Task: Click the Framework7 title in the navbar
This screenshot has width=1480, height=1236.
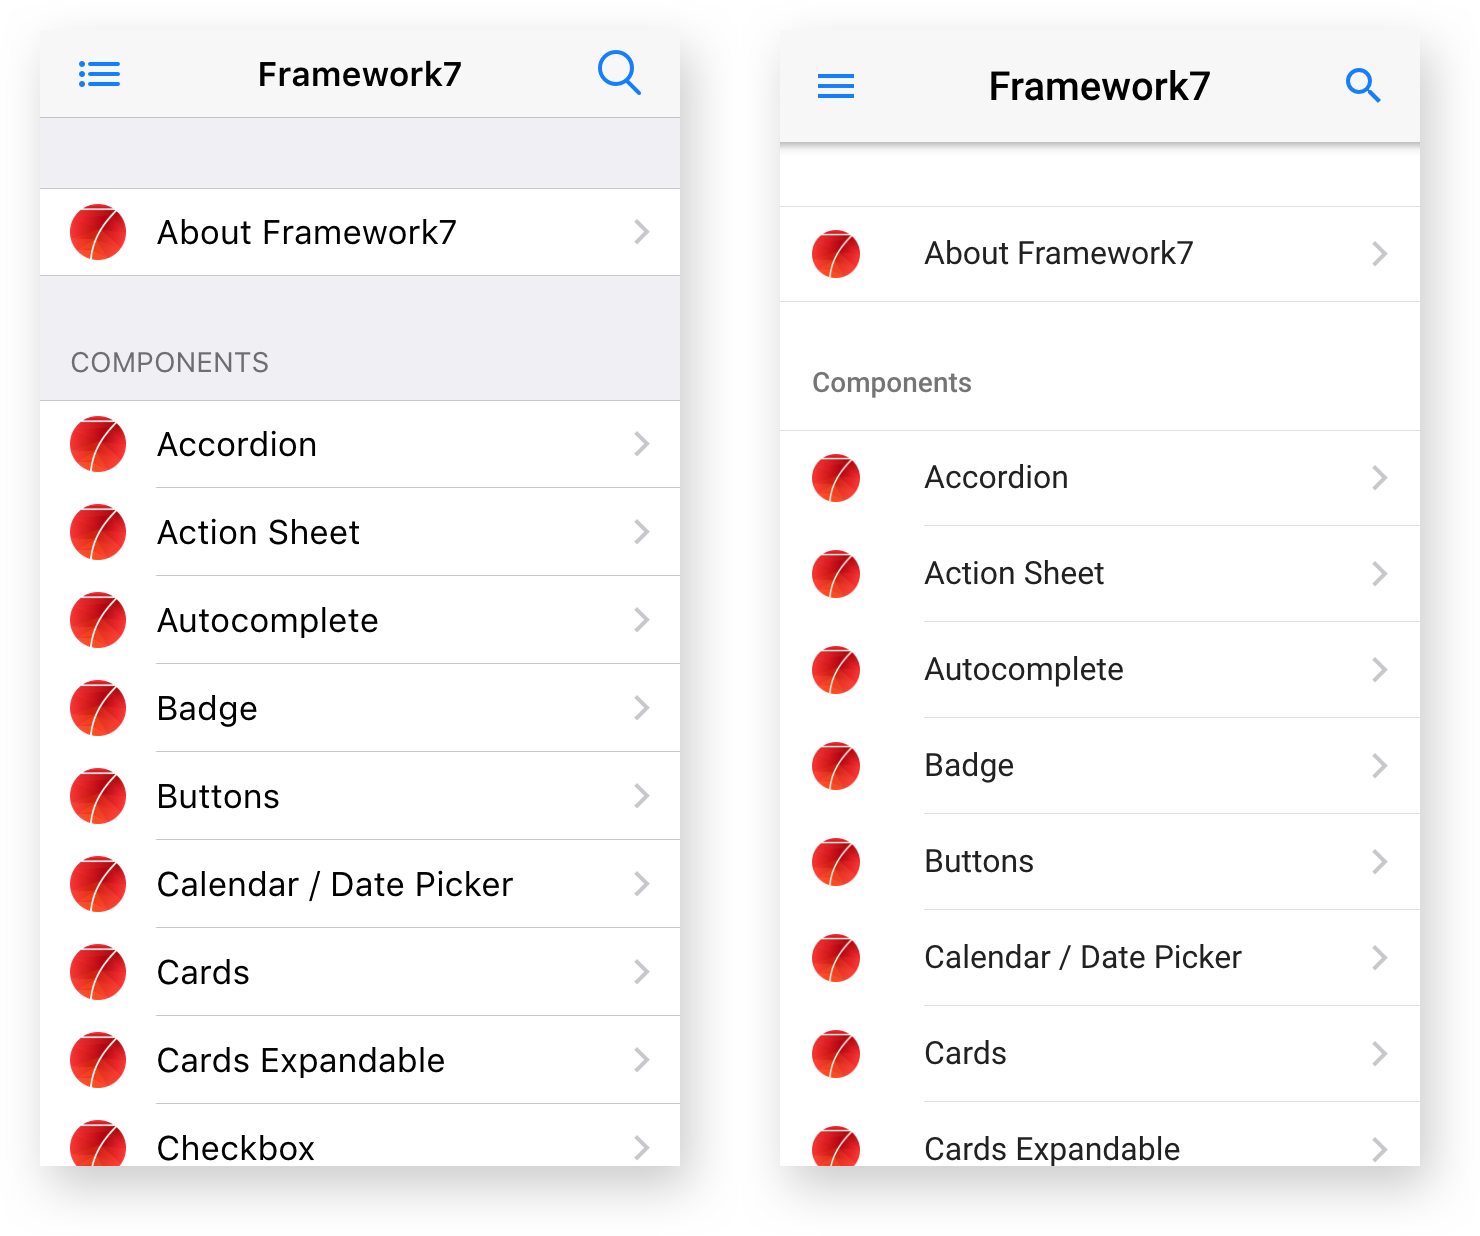Action: pyautogui.click(x=359, y=73)
